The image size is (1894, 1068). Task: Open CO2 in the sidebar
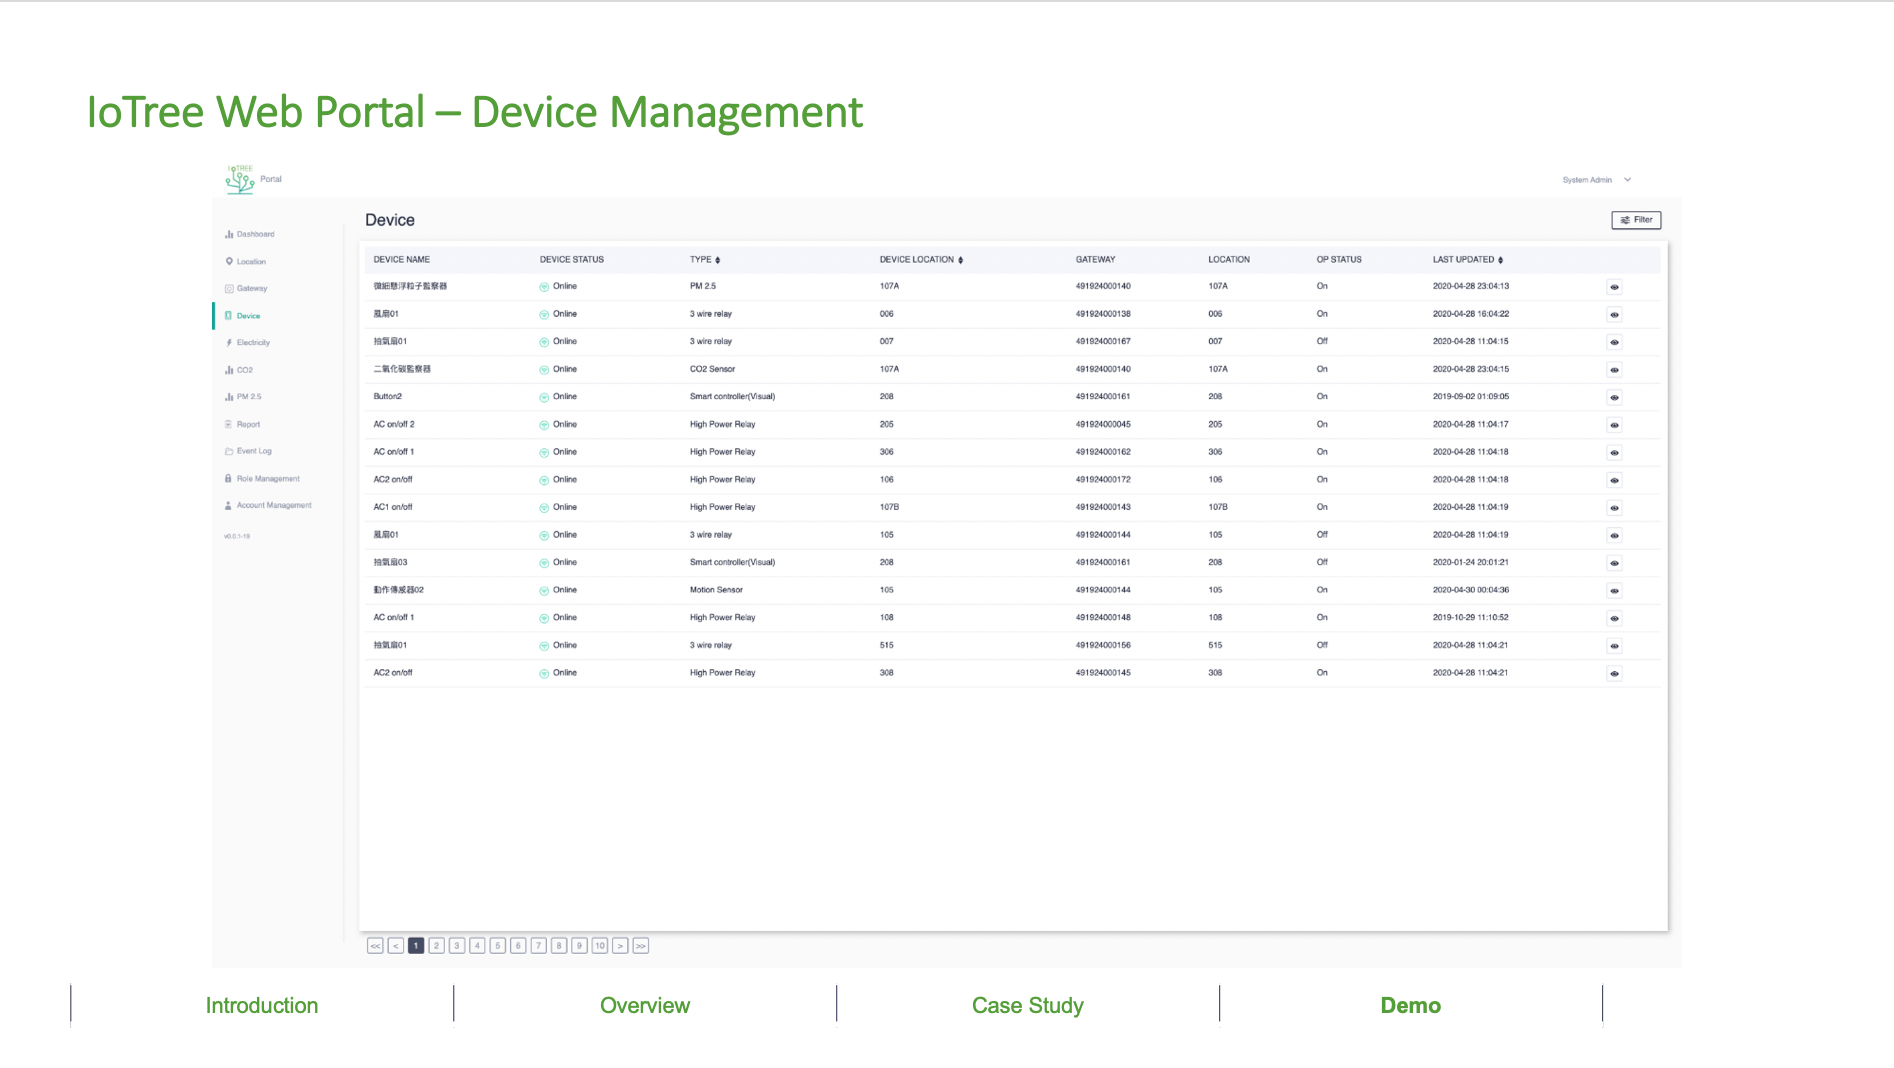(240, 370)
